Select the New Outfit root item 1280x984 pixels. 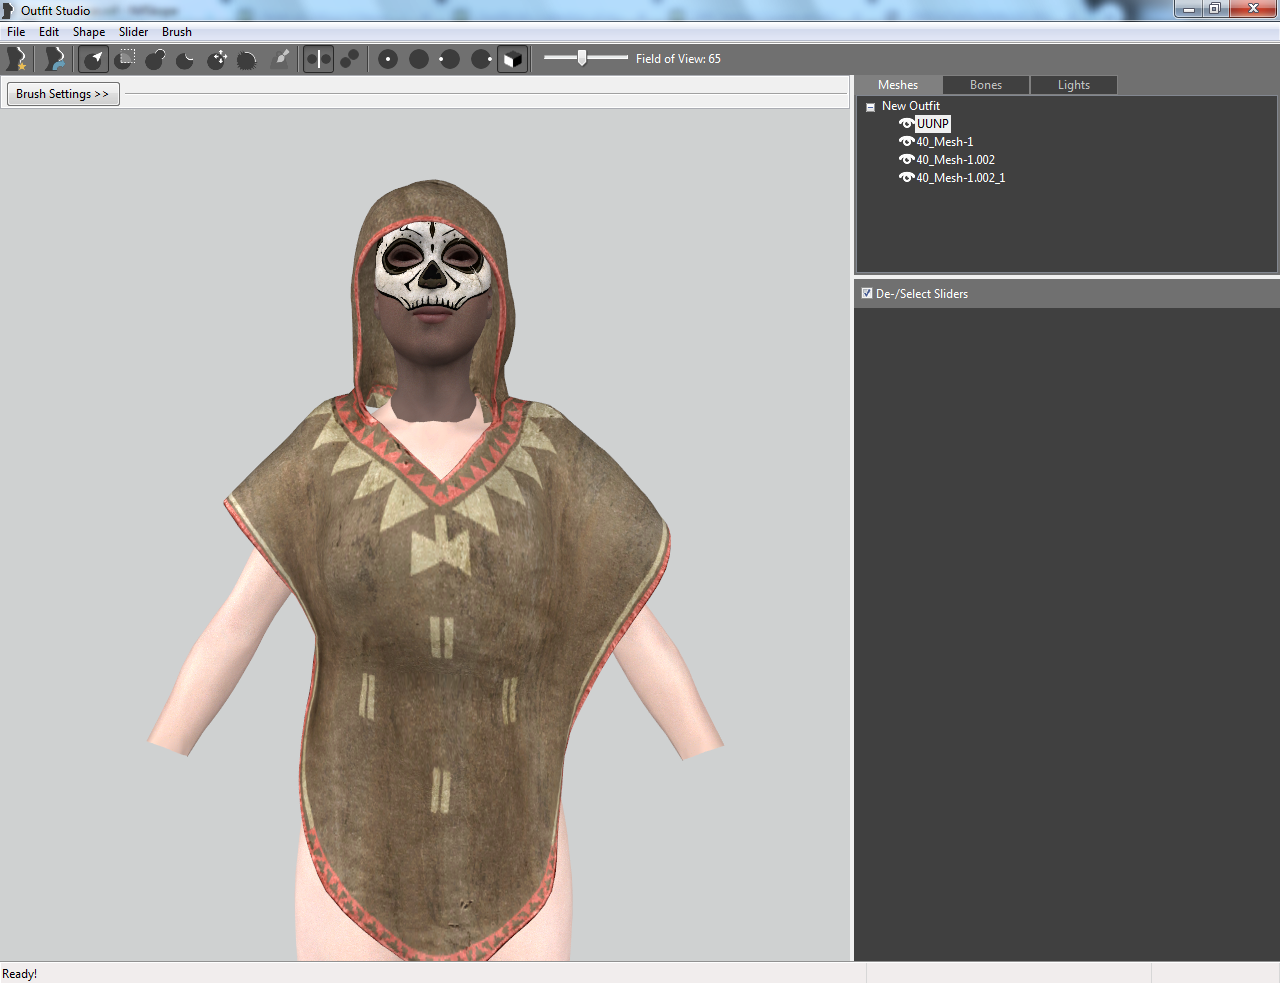click(911, 106)
